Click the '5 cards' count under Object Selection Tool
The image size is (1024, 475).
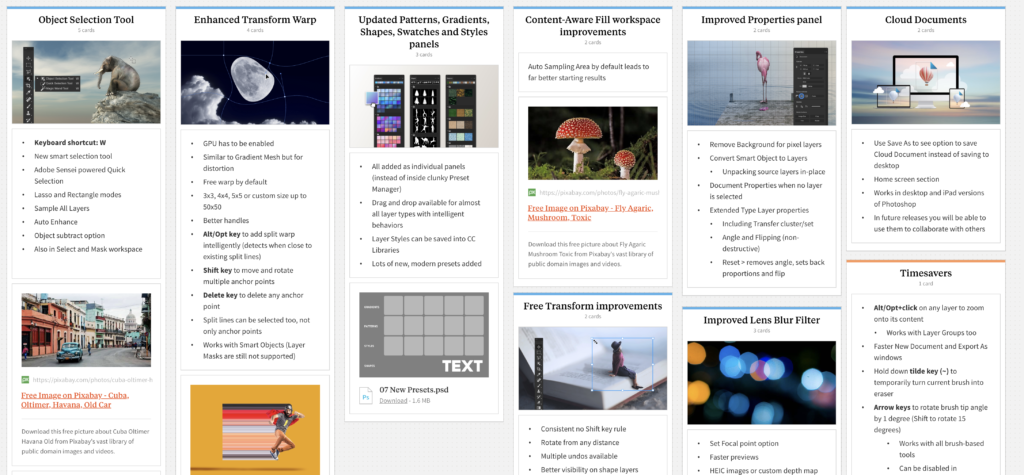click(x=86, y=30)
